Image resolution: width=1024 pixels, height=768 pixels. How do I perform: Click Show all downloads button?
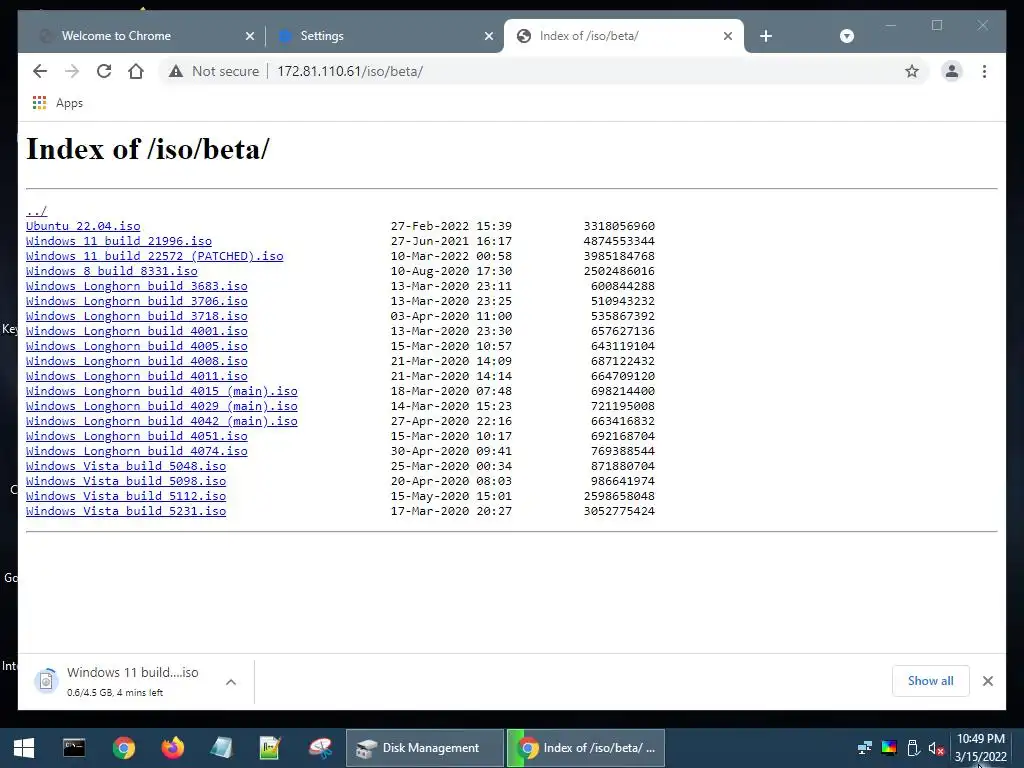(x=930, y=681)
